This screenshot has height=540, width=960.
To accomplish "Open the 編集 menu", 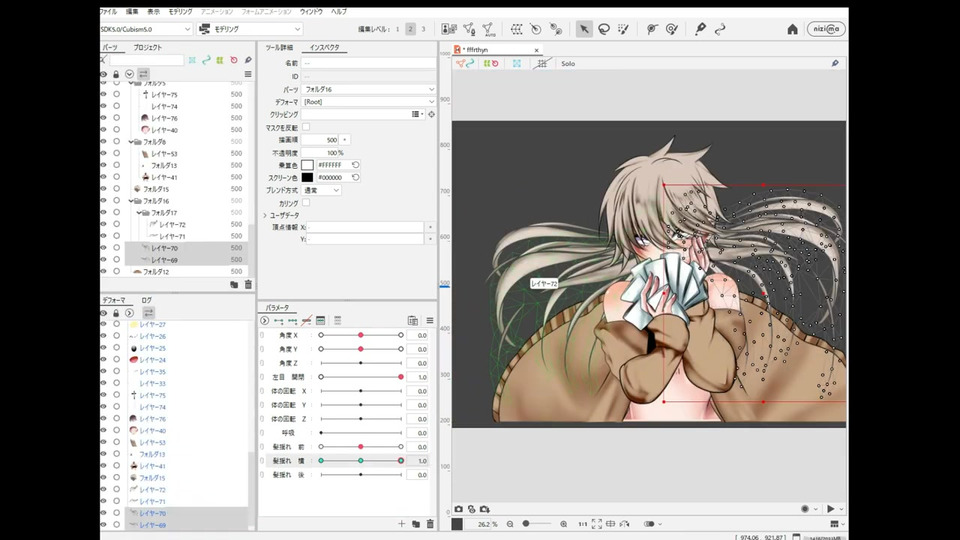I will point(132,12).
